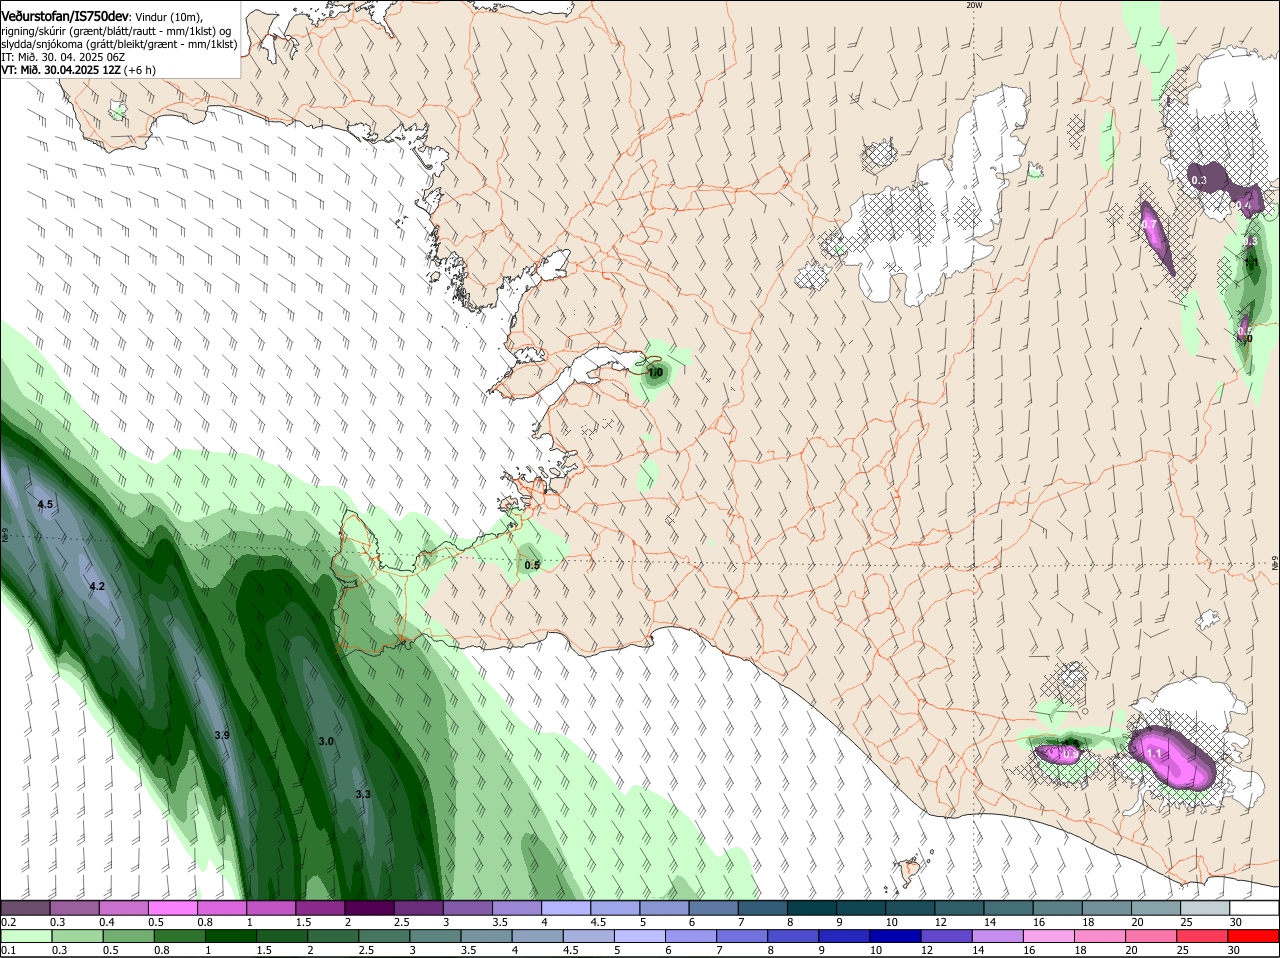Click the white swatch after 30 in the top scale

pyautogui.click(x=1253, y=908)
